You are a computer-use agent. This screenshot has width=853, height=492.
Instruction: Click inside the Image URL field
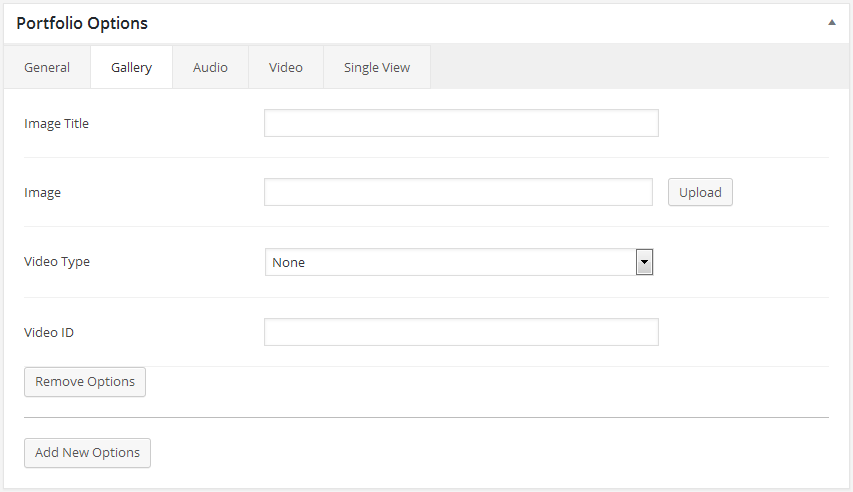point(458,192)
